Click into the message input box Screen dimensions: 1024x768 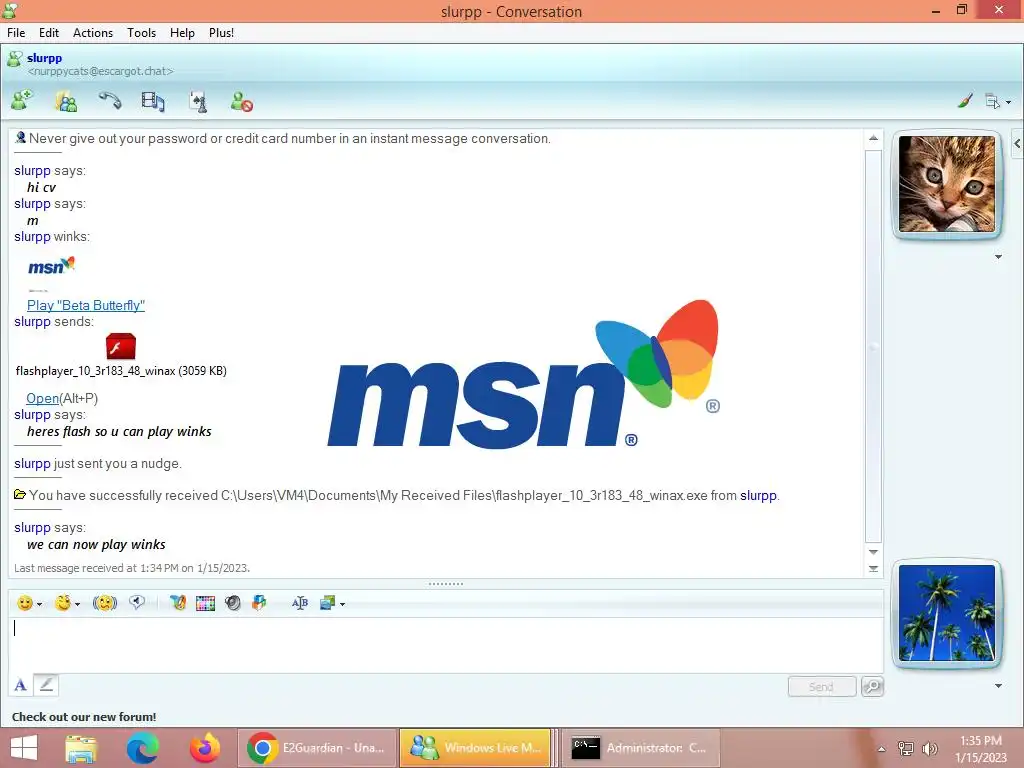446,645
